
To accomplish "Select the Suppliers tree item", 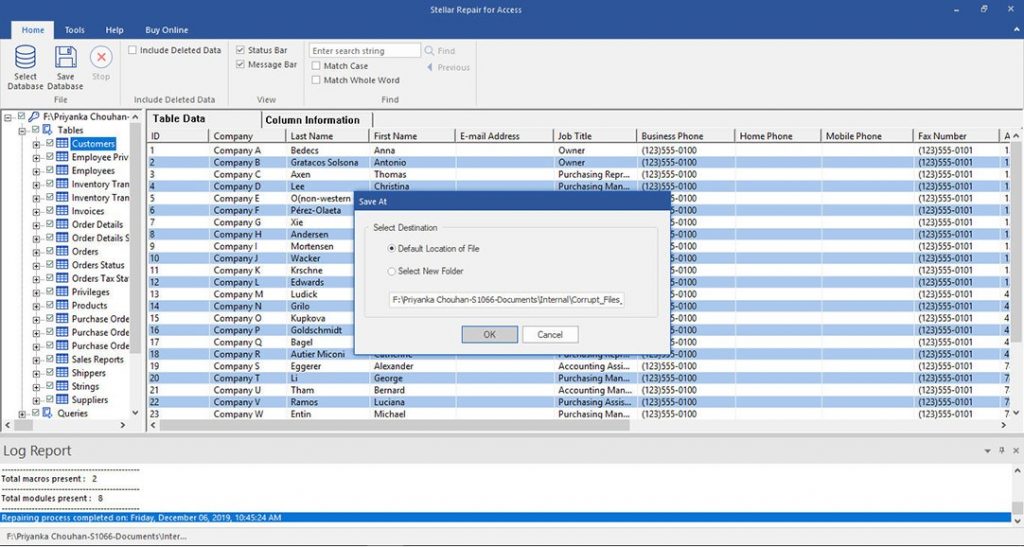I will tap(89, 399).
